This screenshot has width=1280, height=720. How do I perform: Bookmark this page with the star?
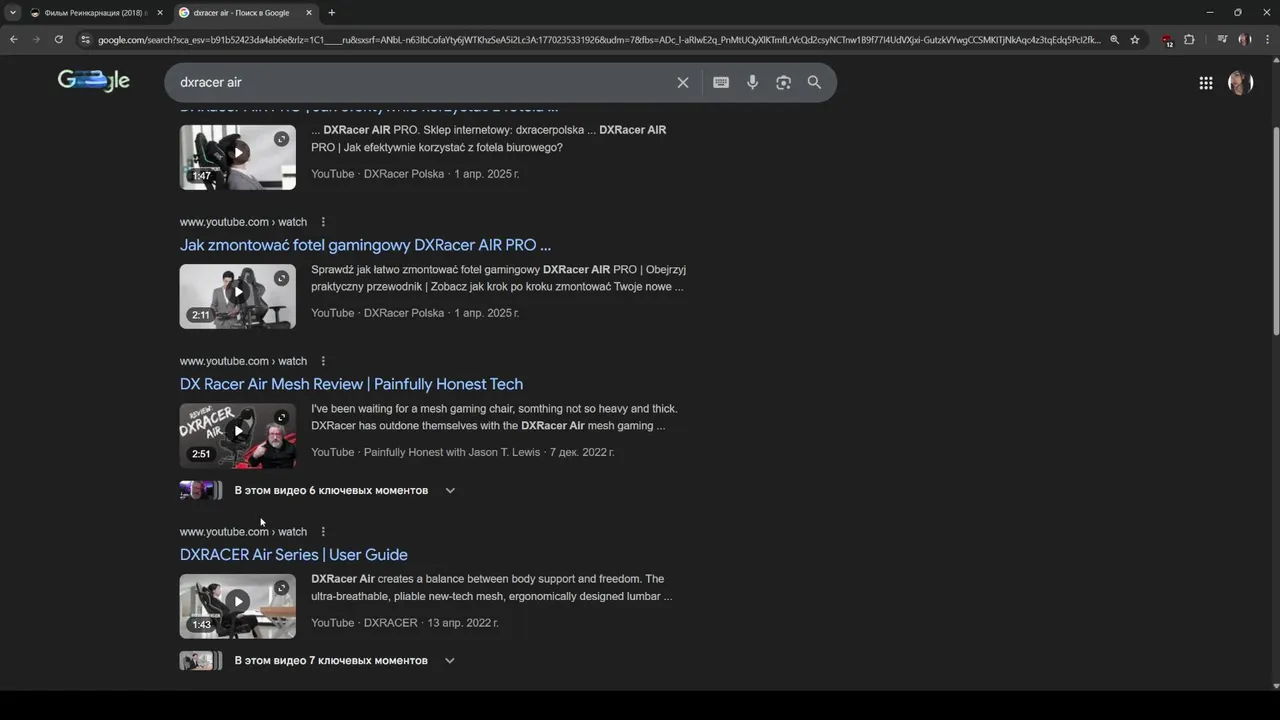coord(1135,40)
